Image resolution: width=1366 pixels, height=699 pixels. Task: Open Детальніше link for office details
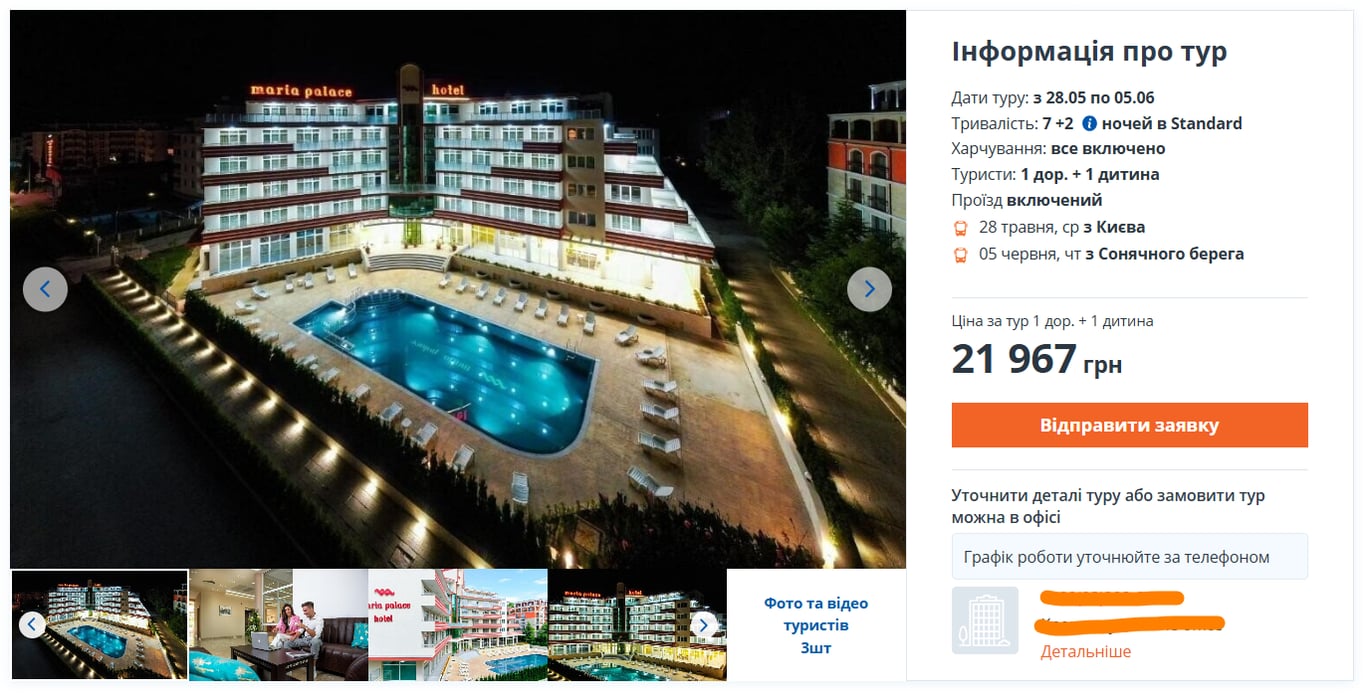tap(1085, 651)
